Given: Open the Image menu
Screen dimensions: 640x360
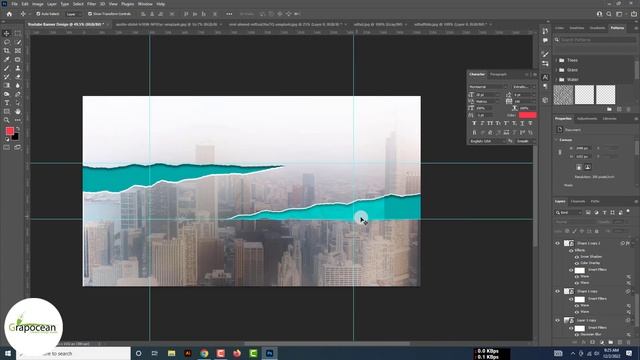Looking at the screenshot, I should click(38, 4).
